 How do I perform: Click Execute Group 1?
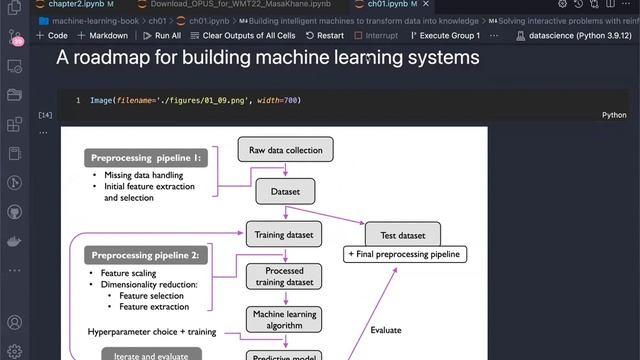[x=445, y=36]
